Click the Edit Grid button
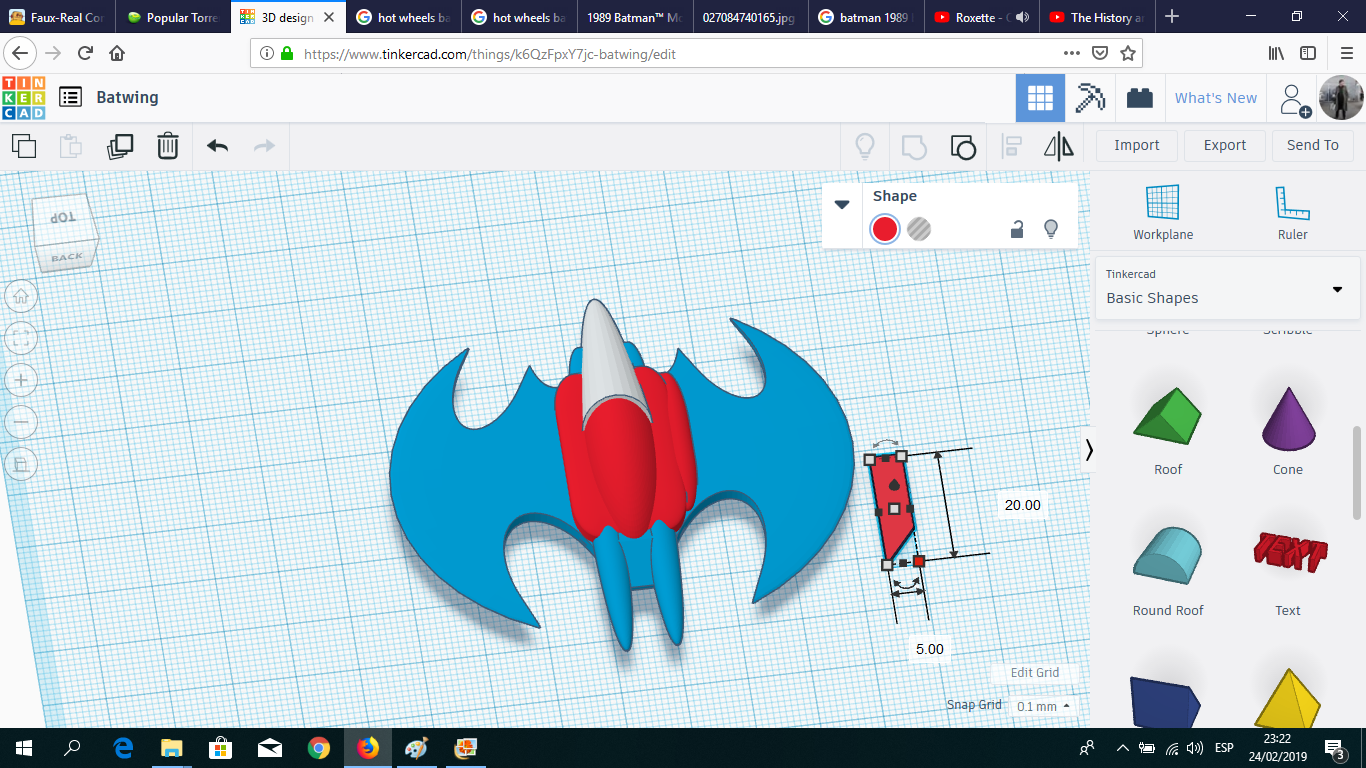Viewport: 1366px width, 768px height. pyautogui.click(x=1034, y=673)
